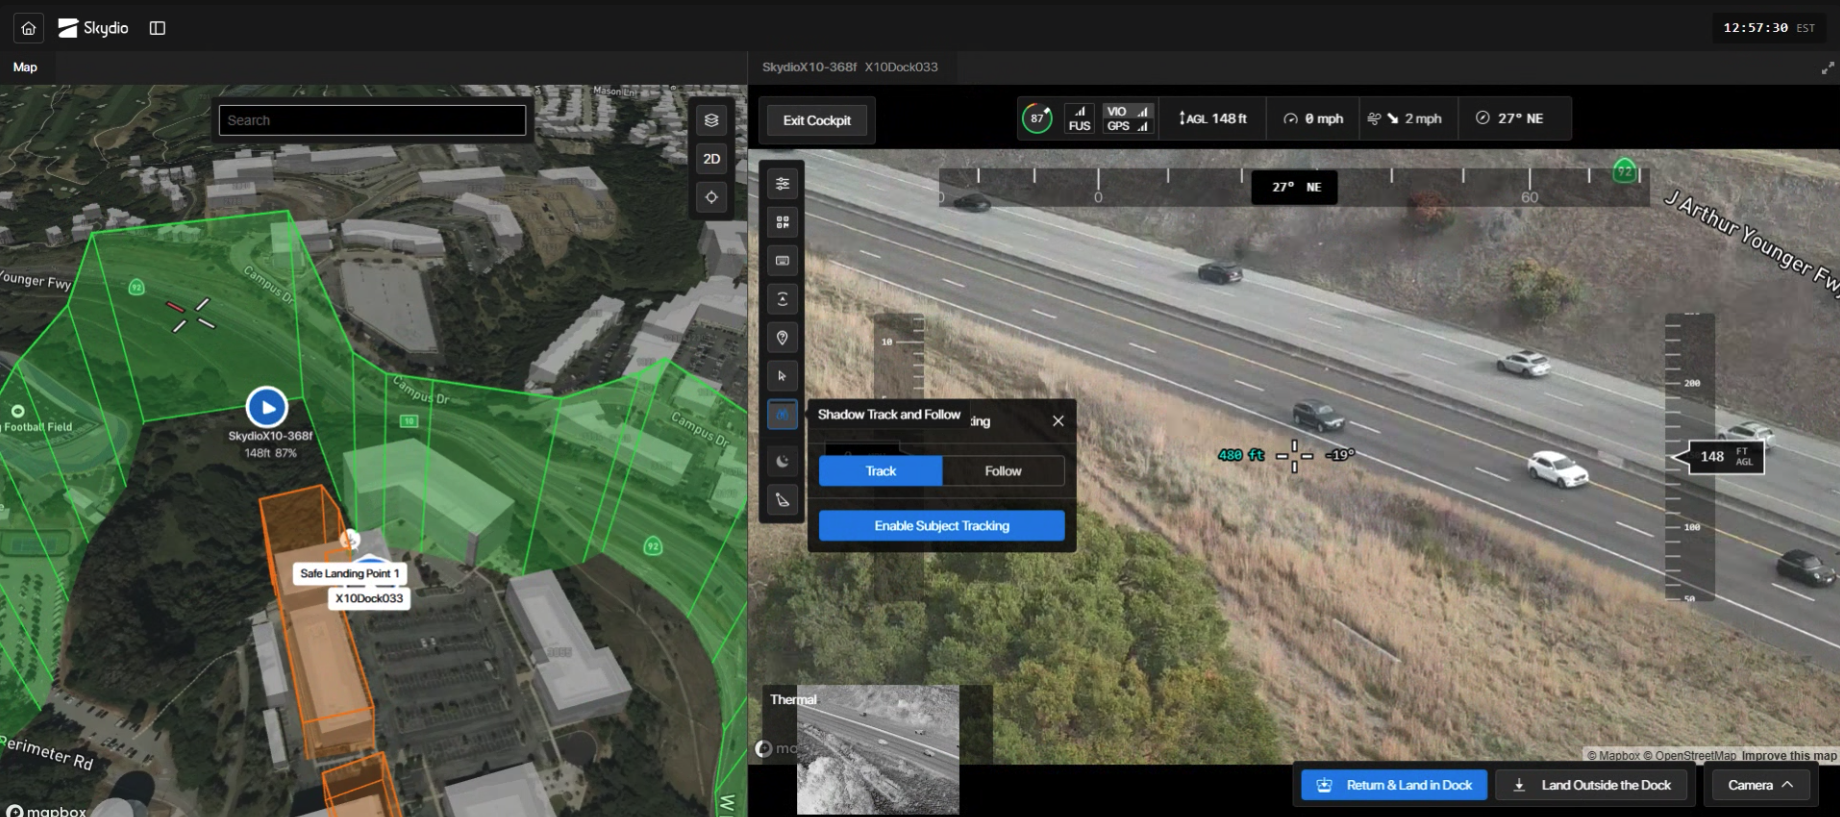Image resolution: width=1840 pixels, height=817 pixels.
Task: Toggle the sidebar panel icon
Action: 157,28
